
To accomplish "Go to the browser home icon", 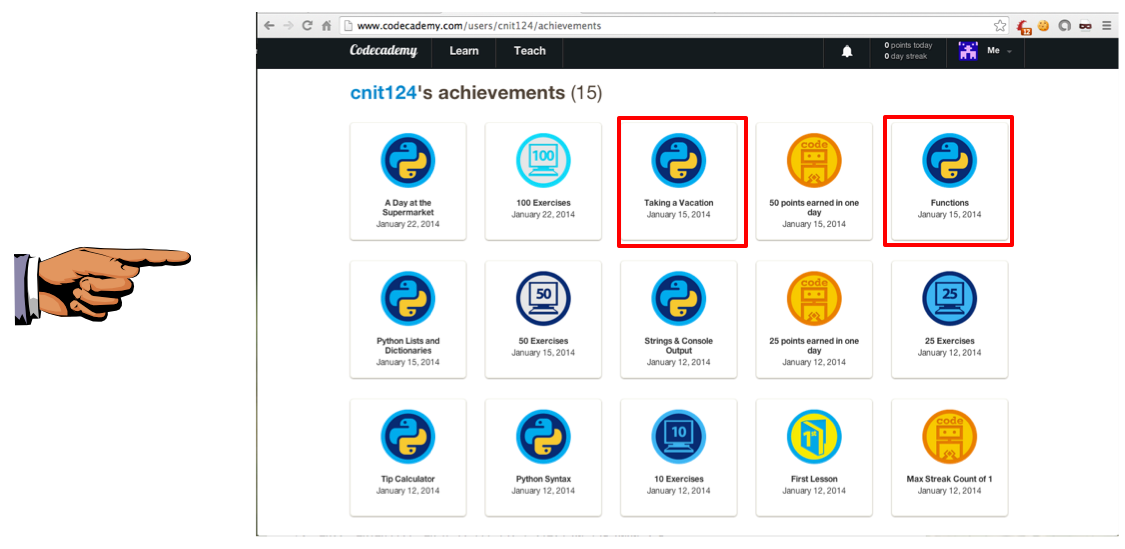I will click(326, 26).
